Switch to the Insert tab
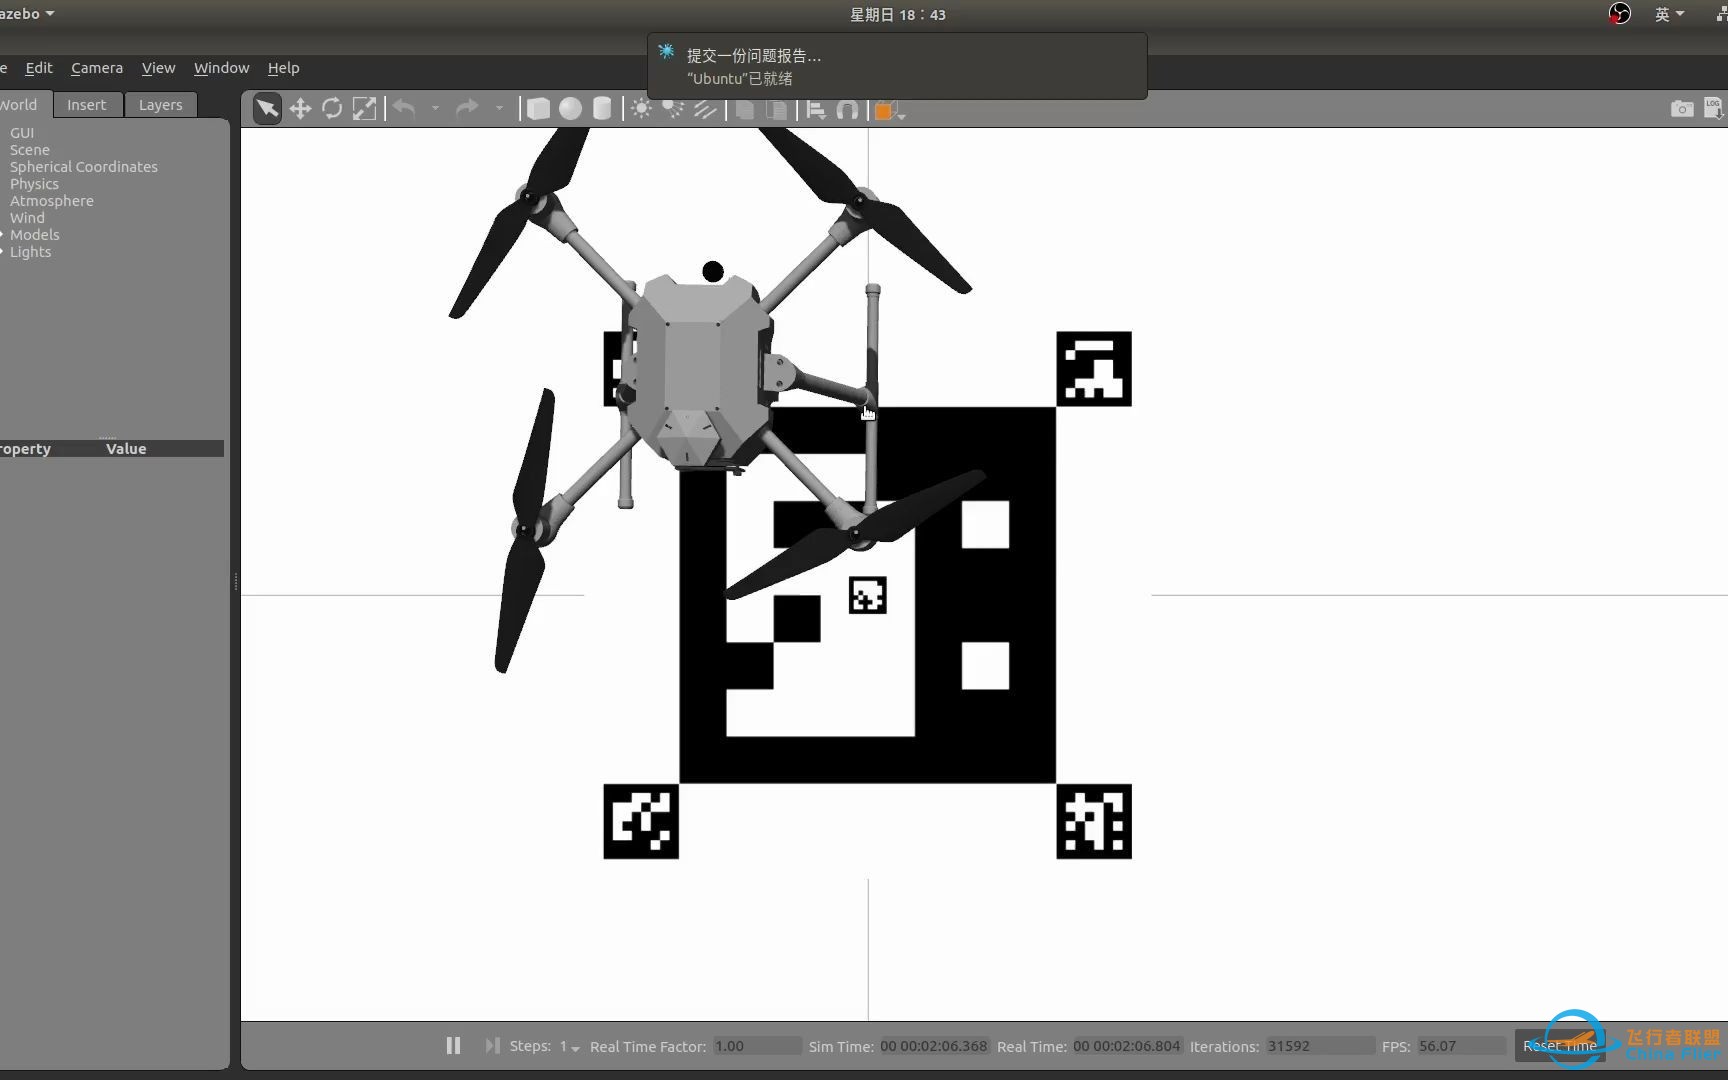This screenshot has height=1080, width=1728. coord(87,104)
